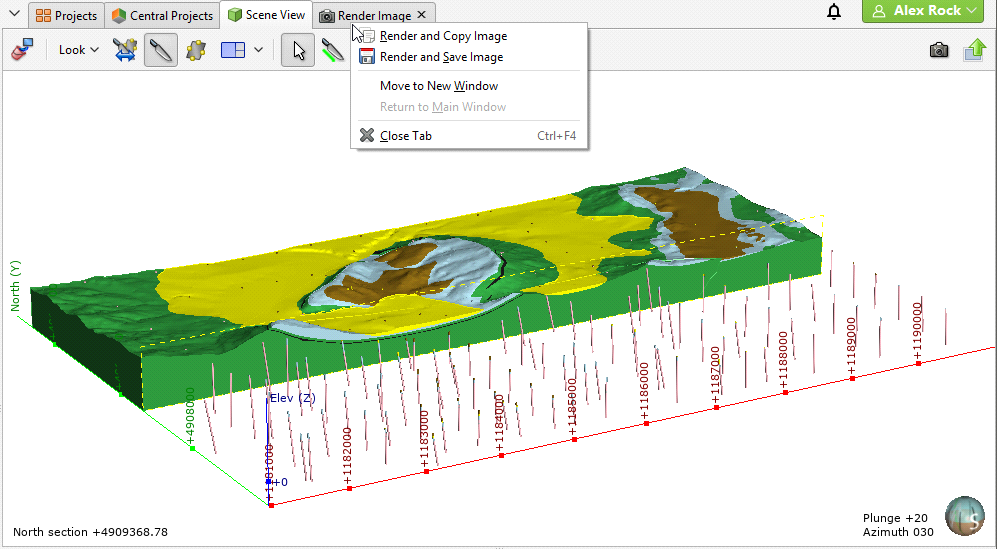This screenshot has width=997, height=549.
Task: Click the navigation compass ball in scene
Action: click(x=964, y=515)
